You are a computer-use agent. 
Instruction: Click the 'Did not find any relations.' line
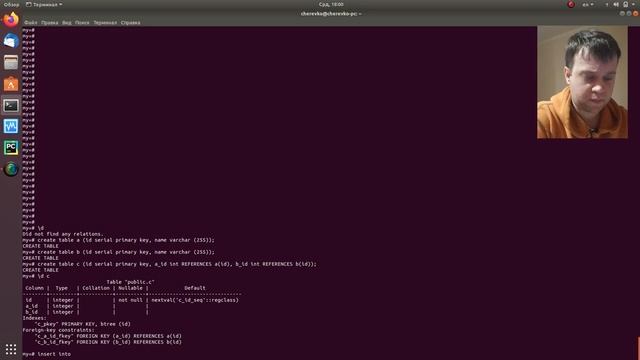click(x=63, y=234)
